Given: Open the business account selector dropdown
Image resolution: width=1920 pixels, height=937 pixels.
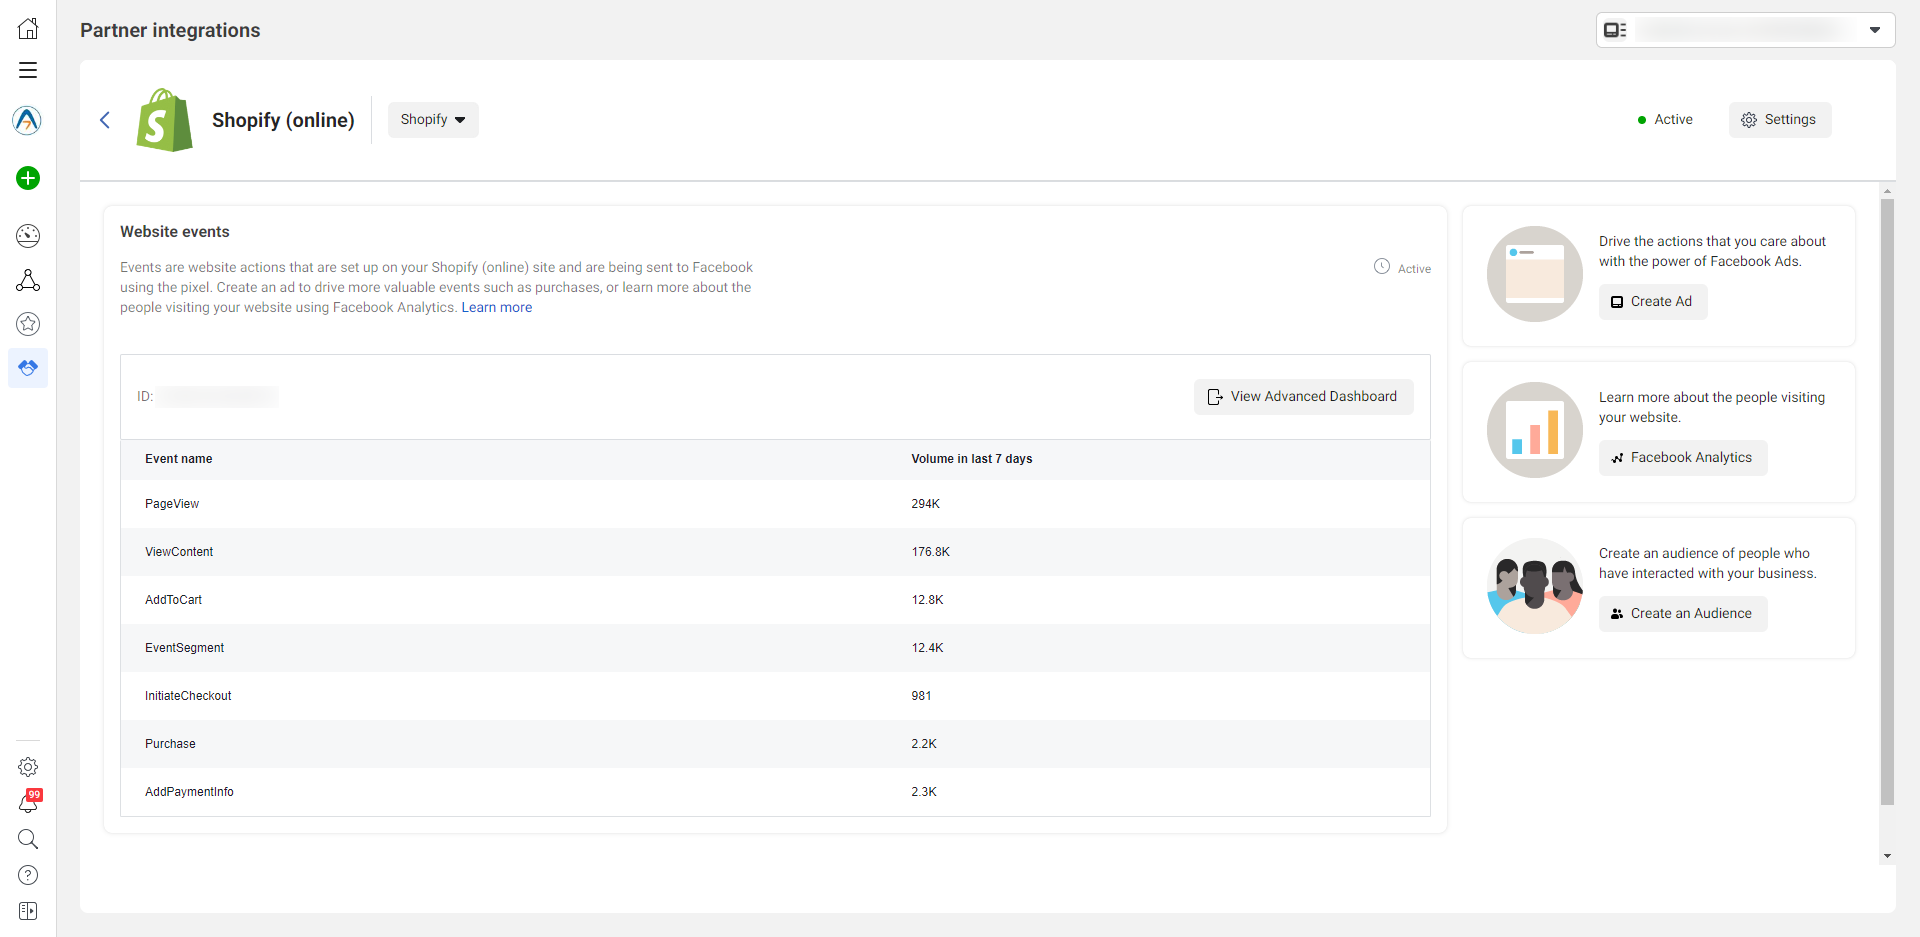Looking at the screenshot, I should 1745,30.
